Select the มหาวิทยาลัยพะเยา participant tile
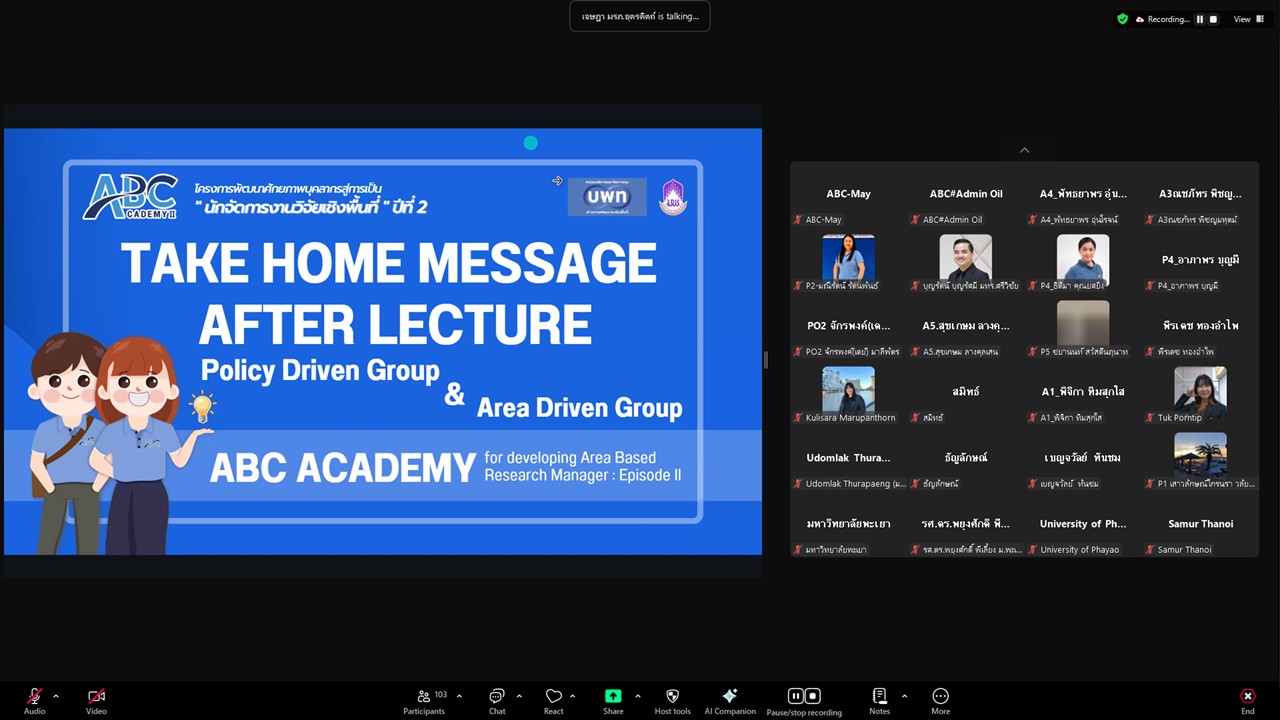The image size is (1280, 720). point(848,524)
